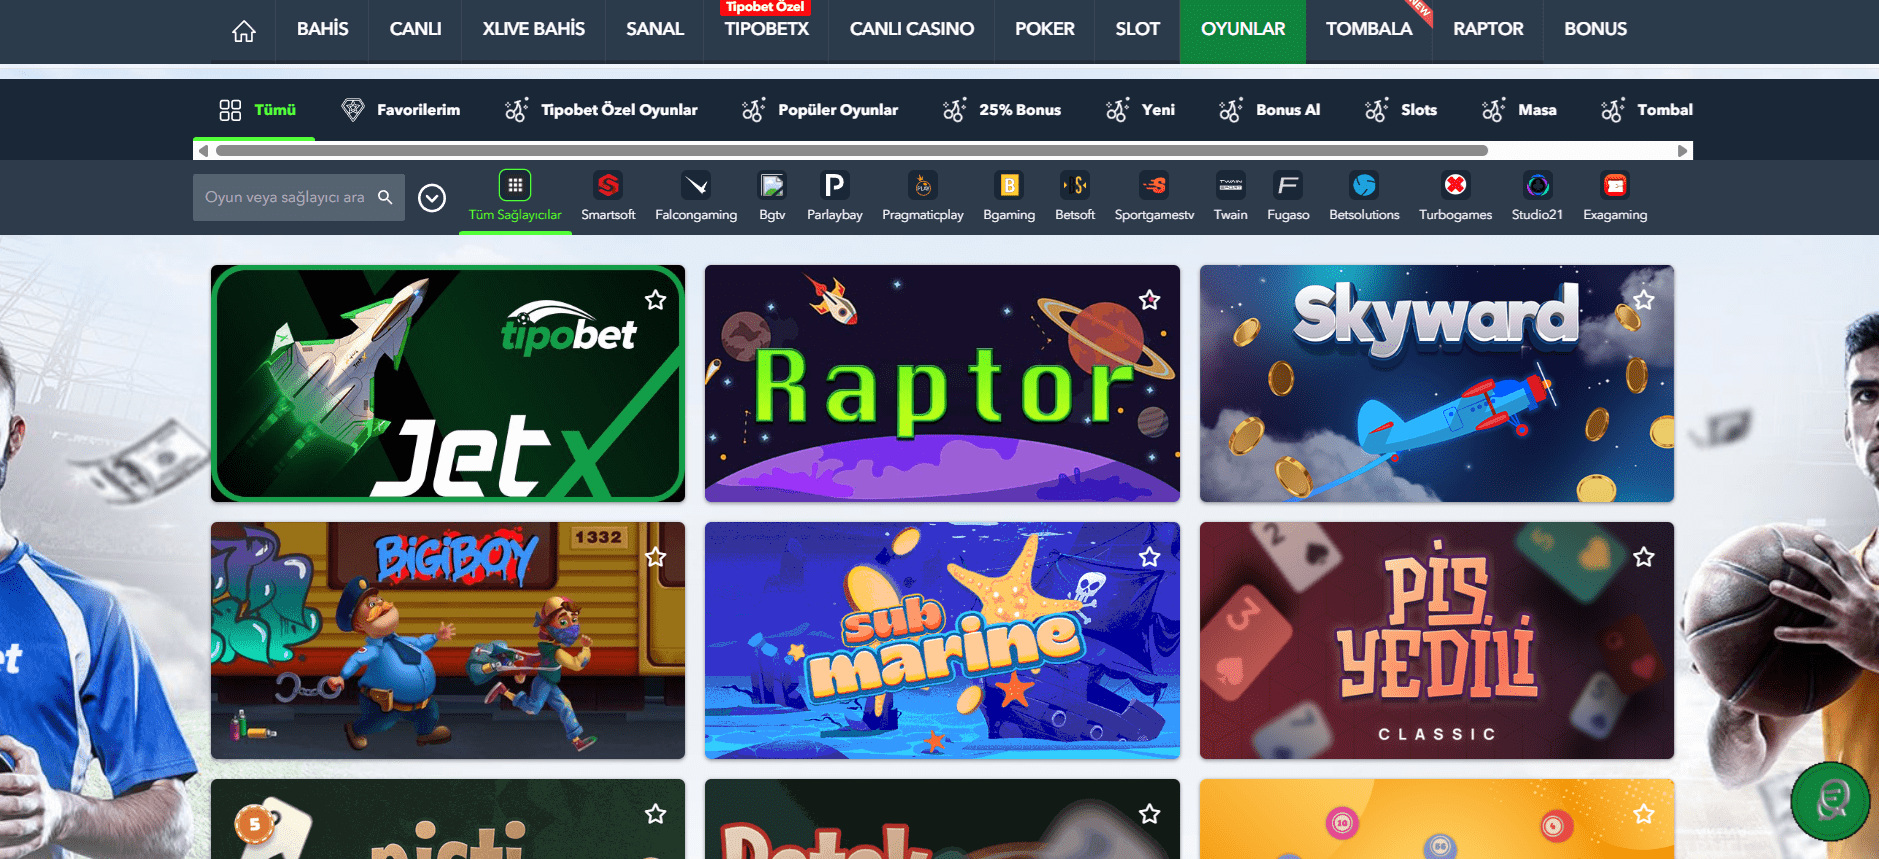Select the Turbogames provider icon
The height and width of the screenshot is (859, 1879).
click(x=1455, y=186)
